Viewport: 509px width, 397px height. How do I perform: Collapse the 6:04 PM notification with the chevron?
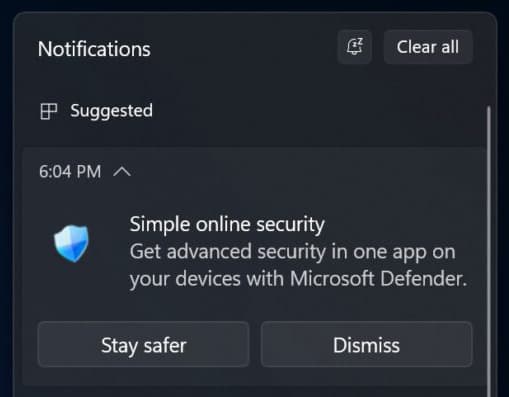click(122, 172)
